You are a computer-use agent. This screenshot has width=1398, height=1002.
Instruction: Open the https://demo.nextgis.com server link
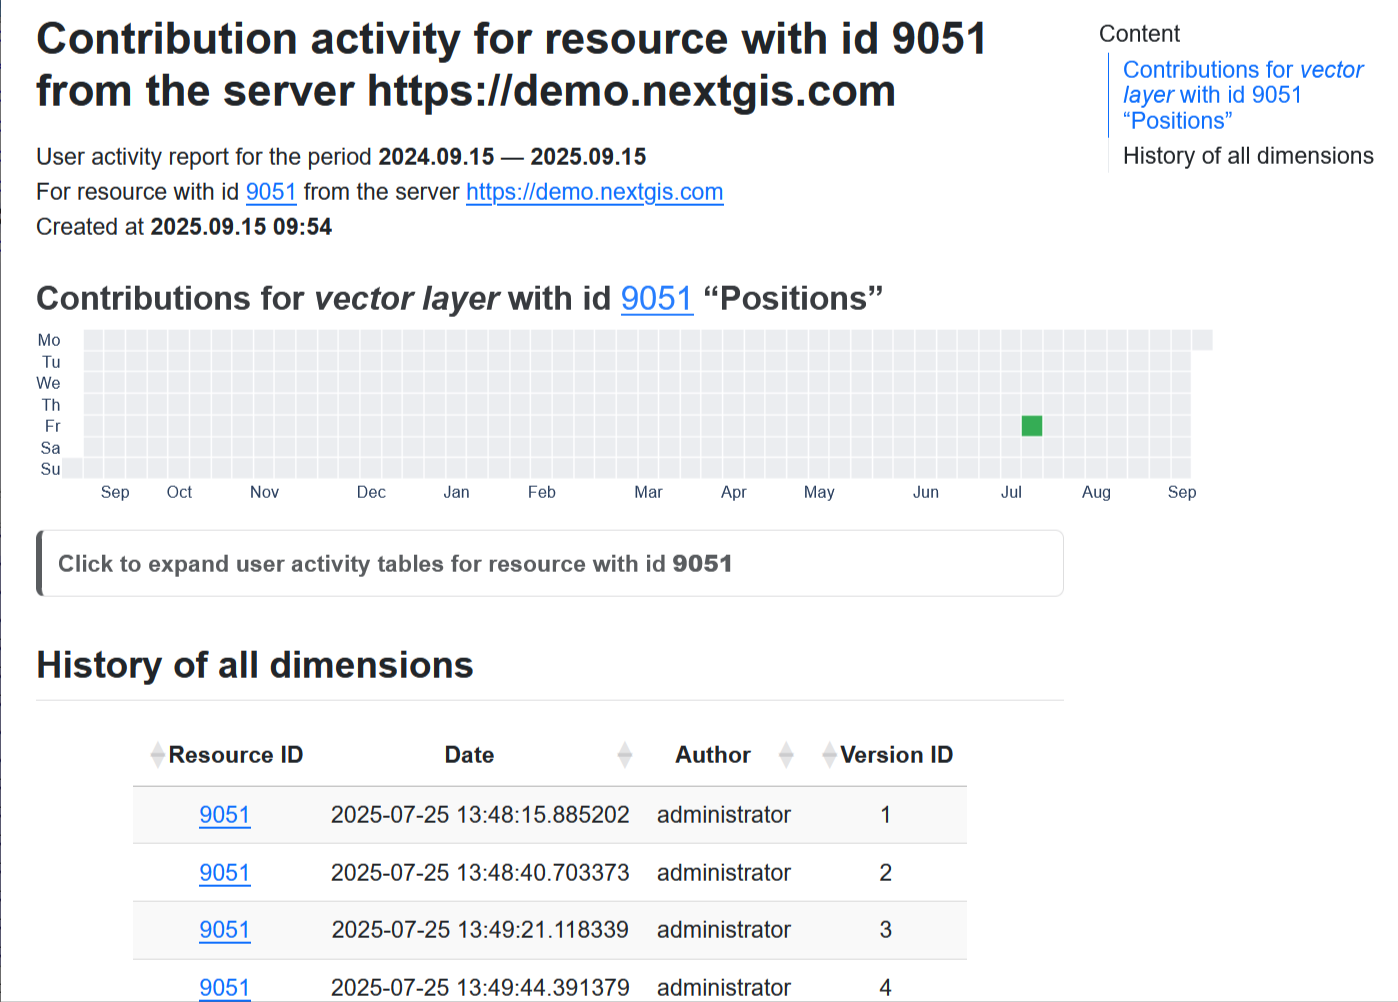coord(594,192)
